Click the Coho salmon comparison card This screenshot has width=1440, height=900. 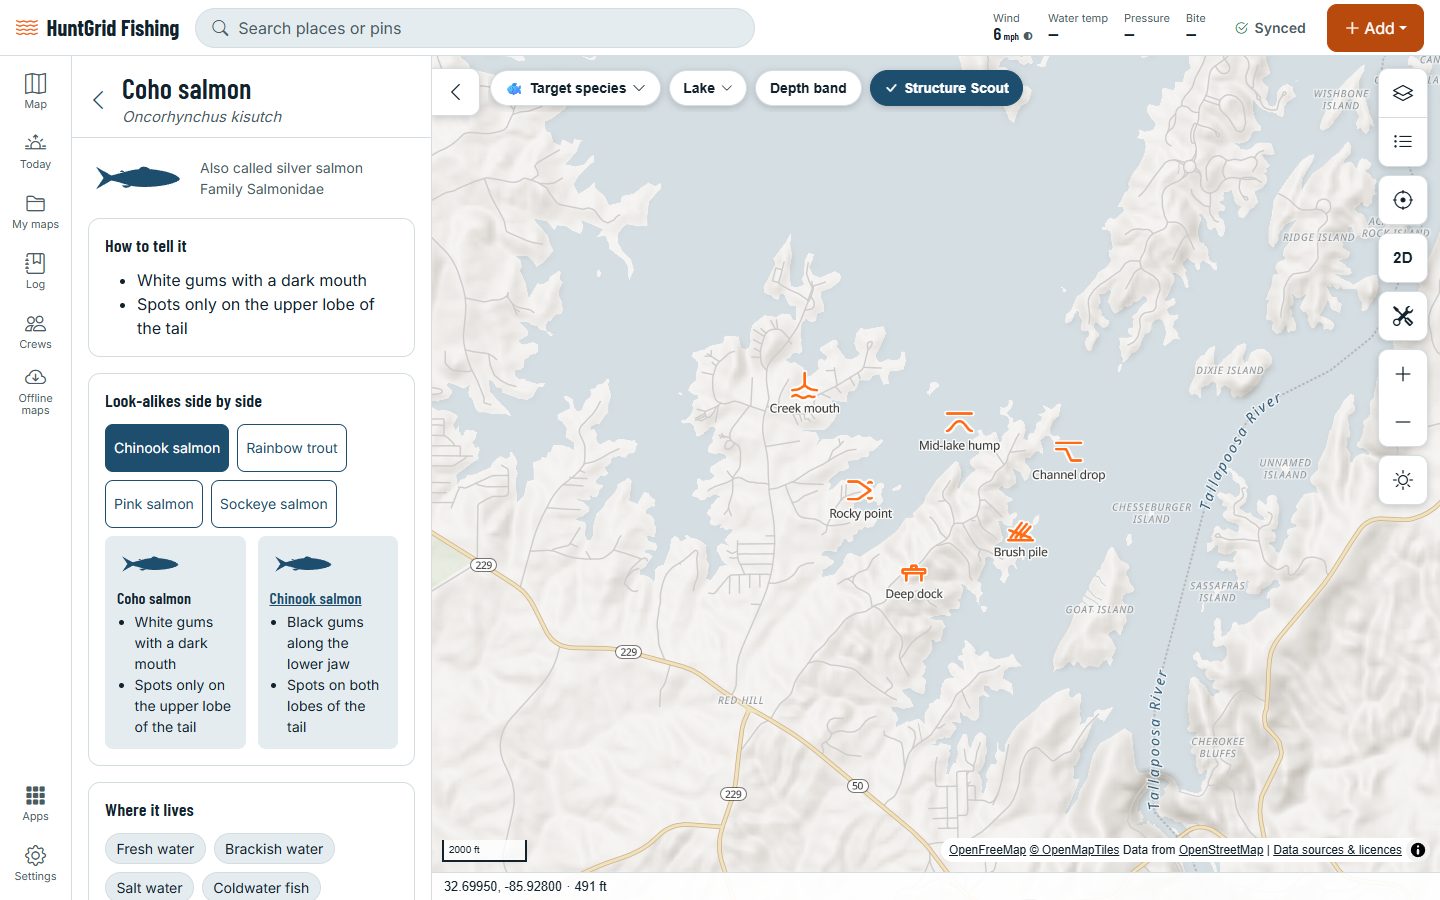click(x=175, y=642)
